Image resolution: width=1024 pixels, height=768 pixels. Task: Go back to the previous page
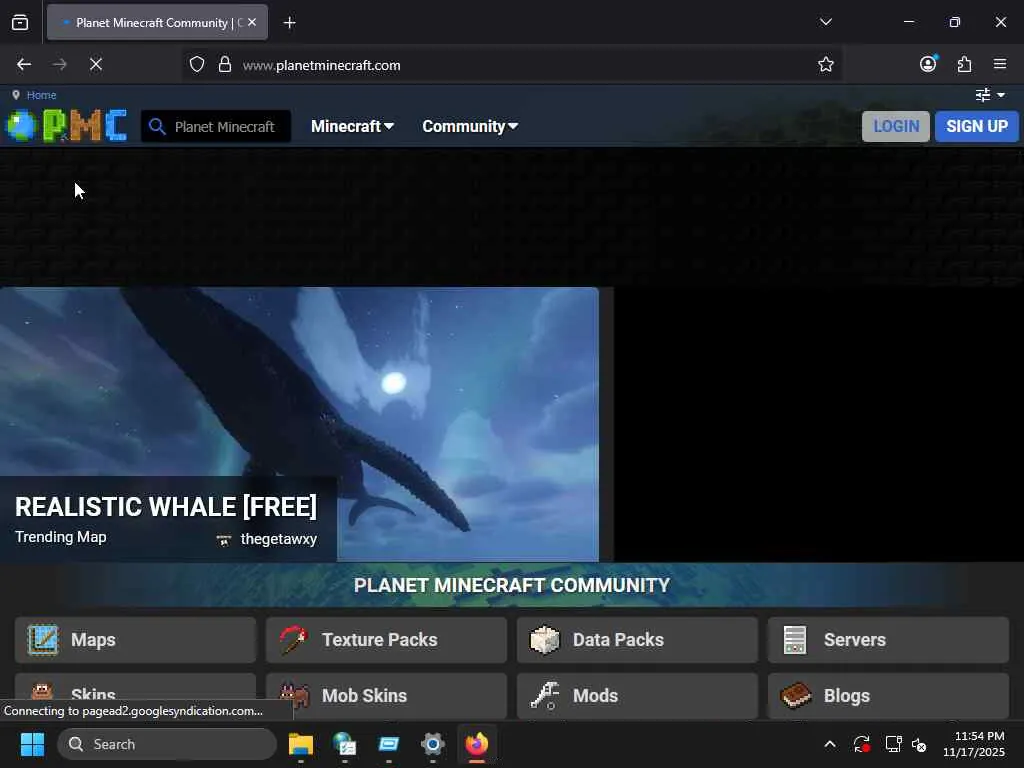24,64
